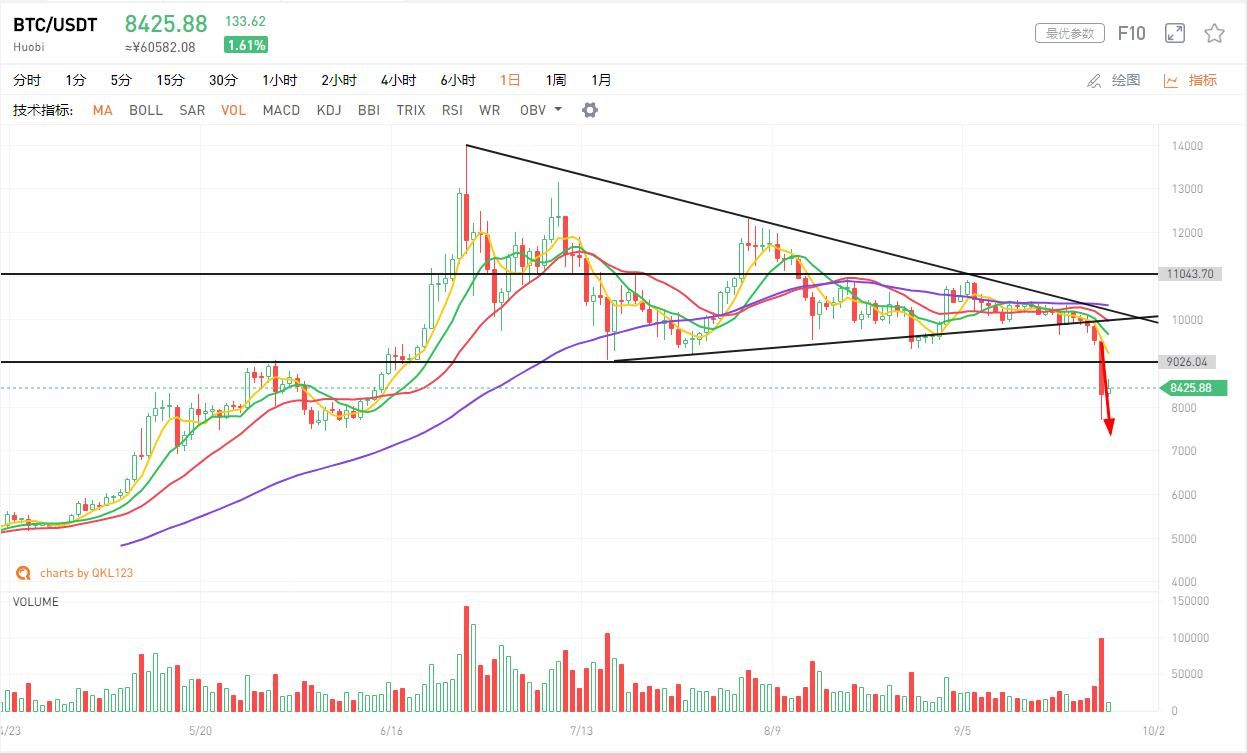Enable the WR indicator
Image resolution: width=1247 pixels, height=753 pixels.
pyautogui.click(x=489, y=110)
